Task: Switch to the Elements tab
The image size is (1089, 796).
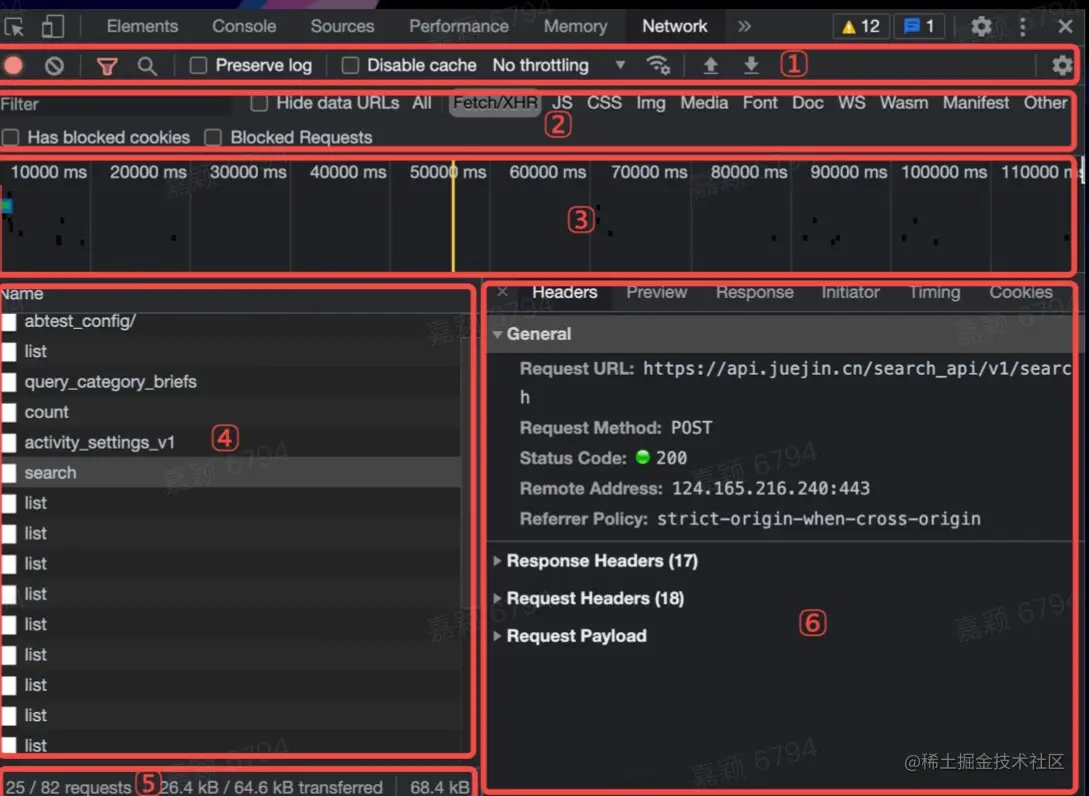Action: tap(142, 26)
